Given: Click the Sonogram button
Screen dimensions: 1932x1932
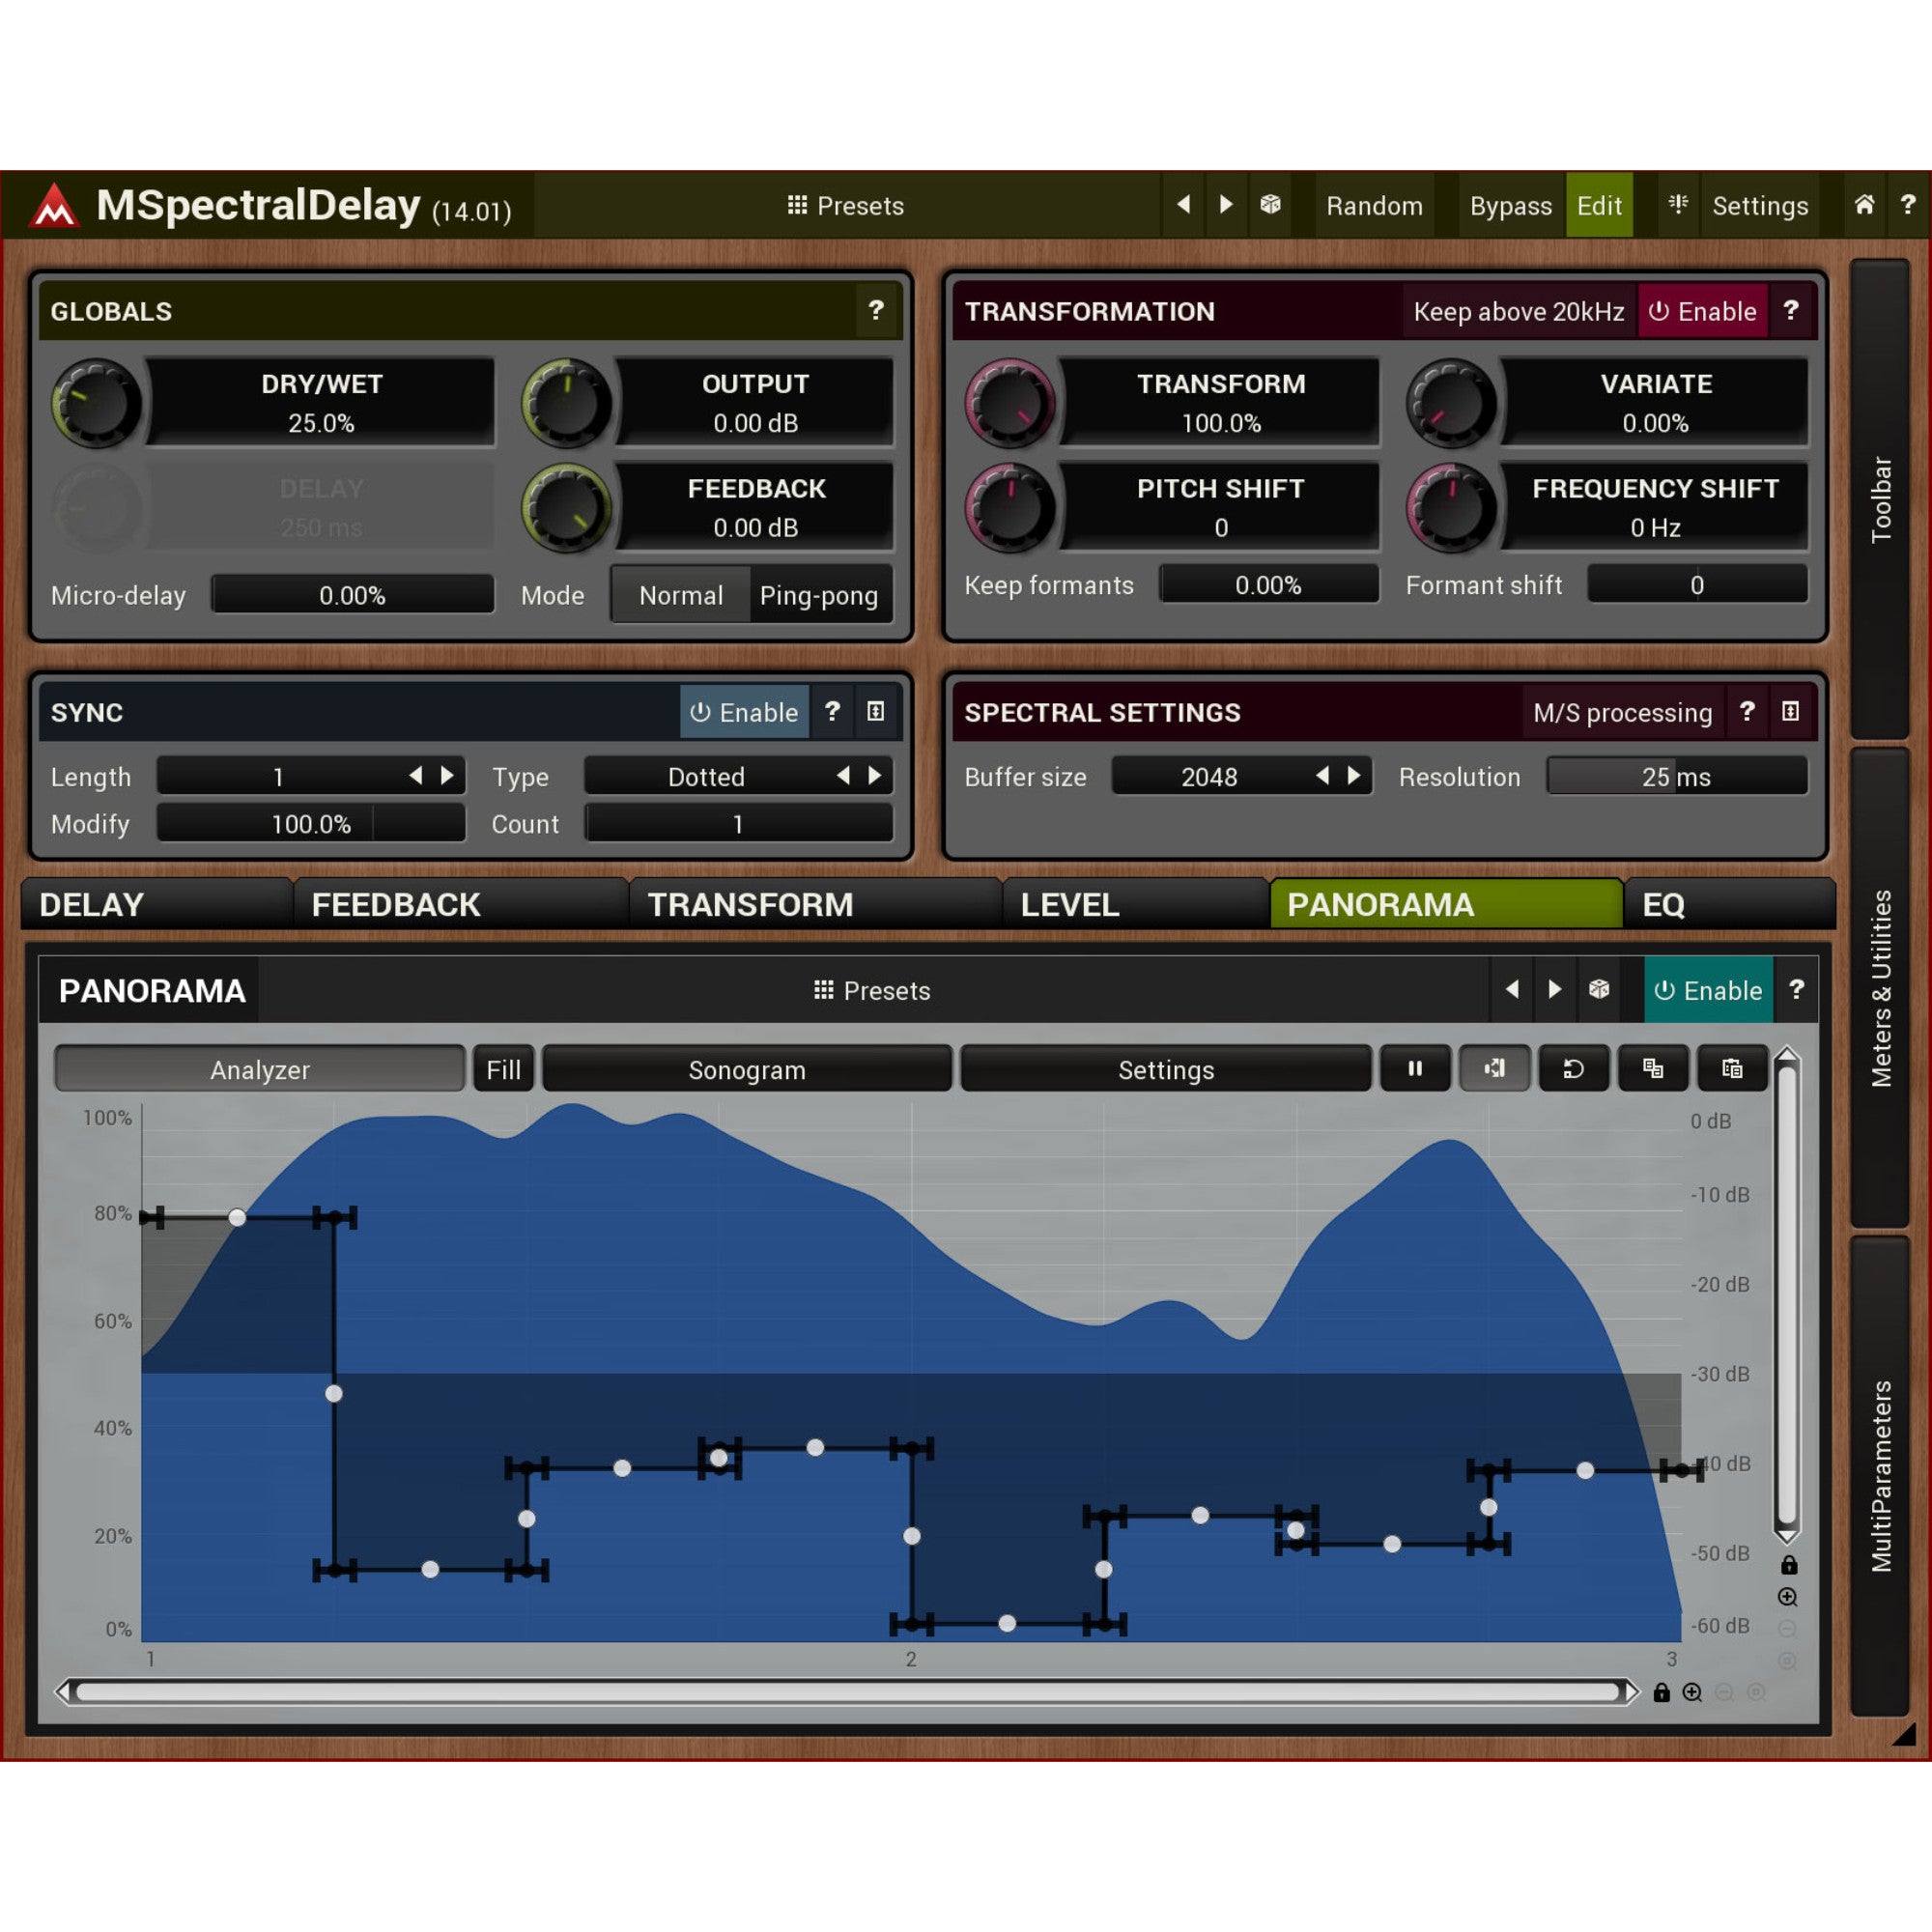Looking at the screenshot, I should (747, 1069).
